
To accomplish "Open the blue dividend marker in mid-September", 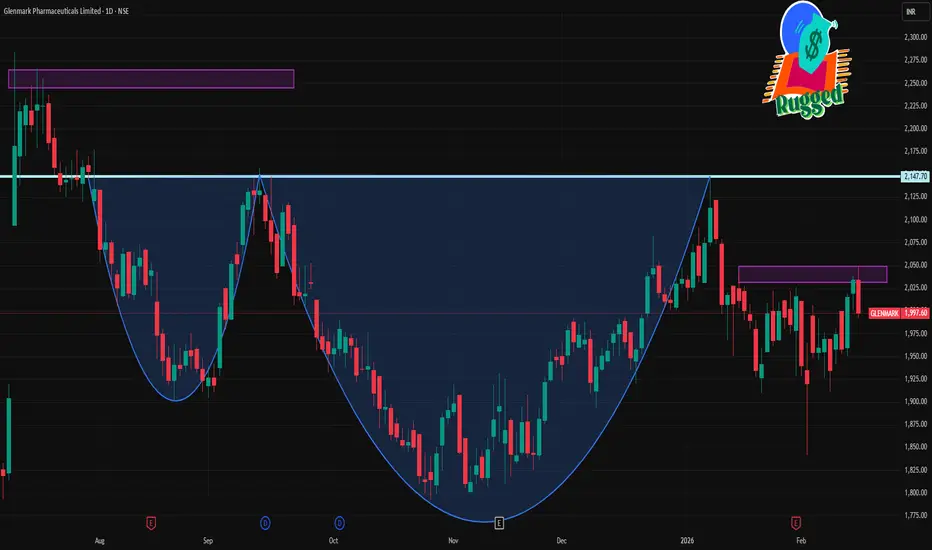I will coord(265,523).
